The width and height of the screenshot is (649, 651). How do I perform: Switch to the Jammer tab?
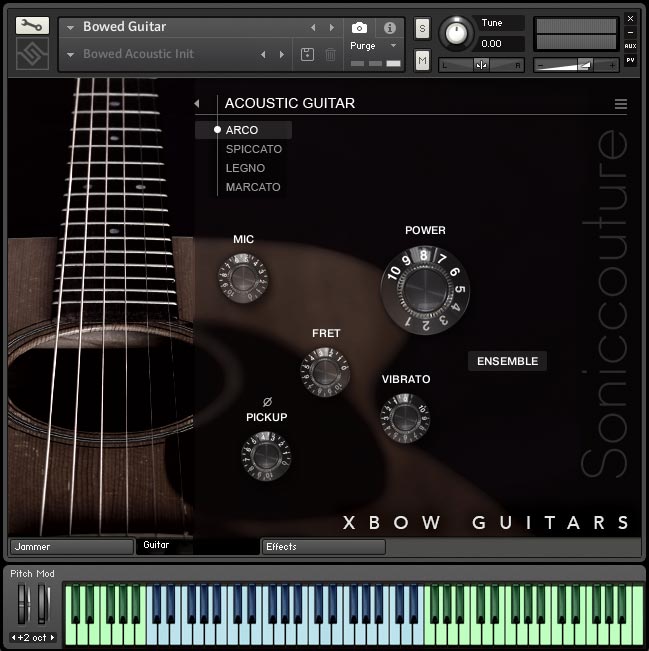coord(72,547)
